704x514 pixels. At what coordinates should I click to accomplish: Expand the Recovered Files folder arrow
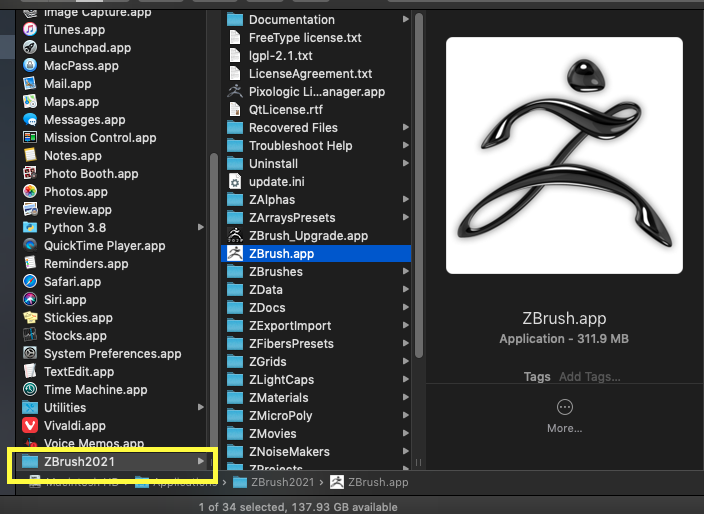click(x=405, y=127)
